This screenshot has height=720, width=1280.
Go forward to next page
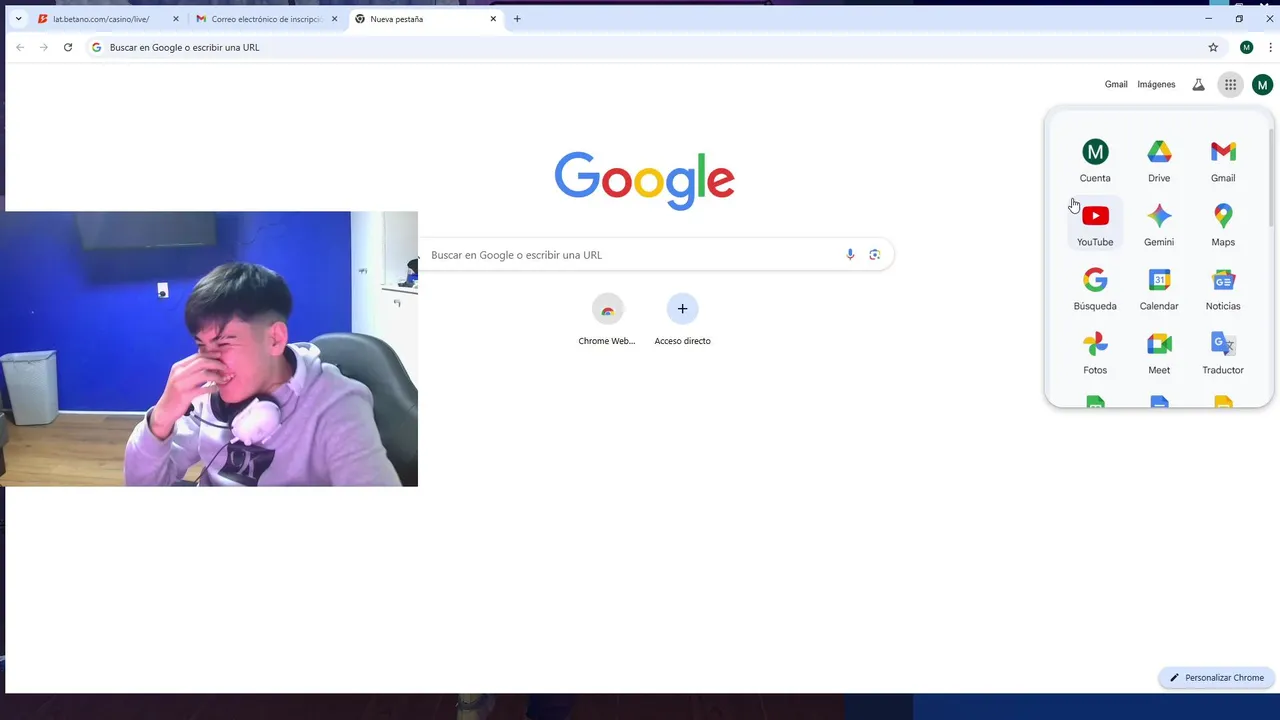tap(44, 47)
